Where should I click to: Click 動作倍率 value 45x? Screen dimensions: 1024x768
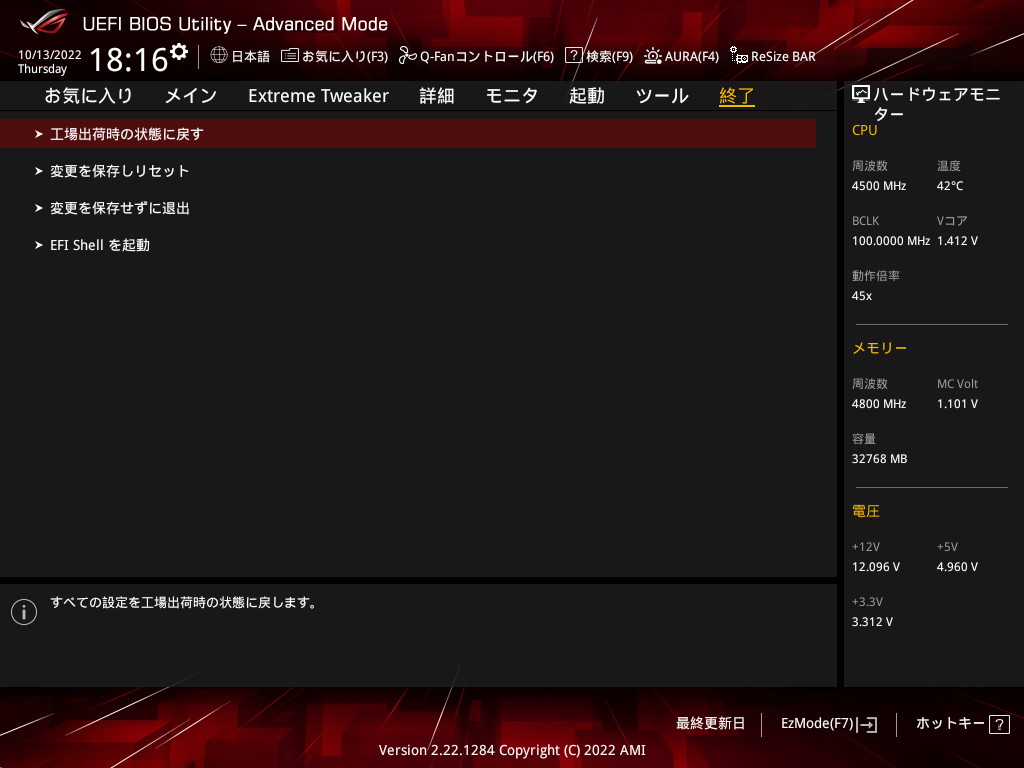(x=861, y=296)
